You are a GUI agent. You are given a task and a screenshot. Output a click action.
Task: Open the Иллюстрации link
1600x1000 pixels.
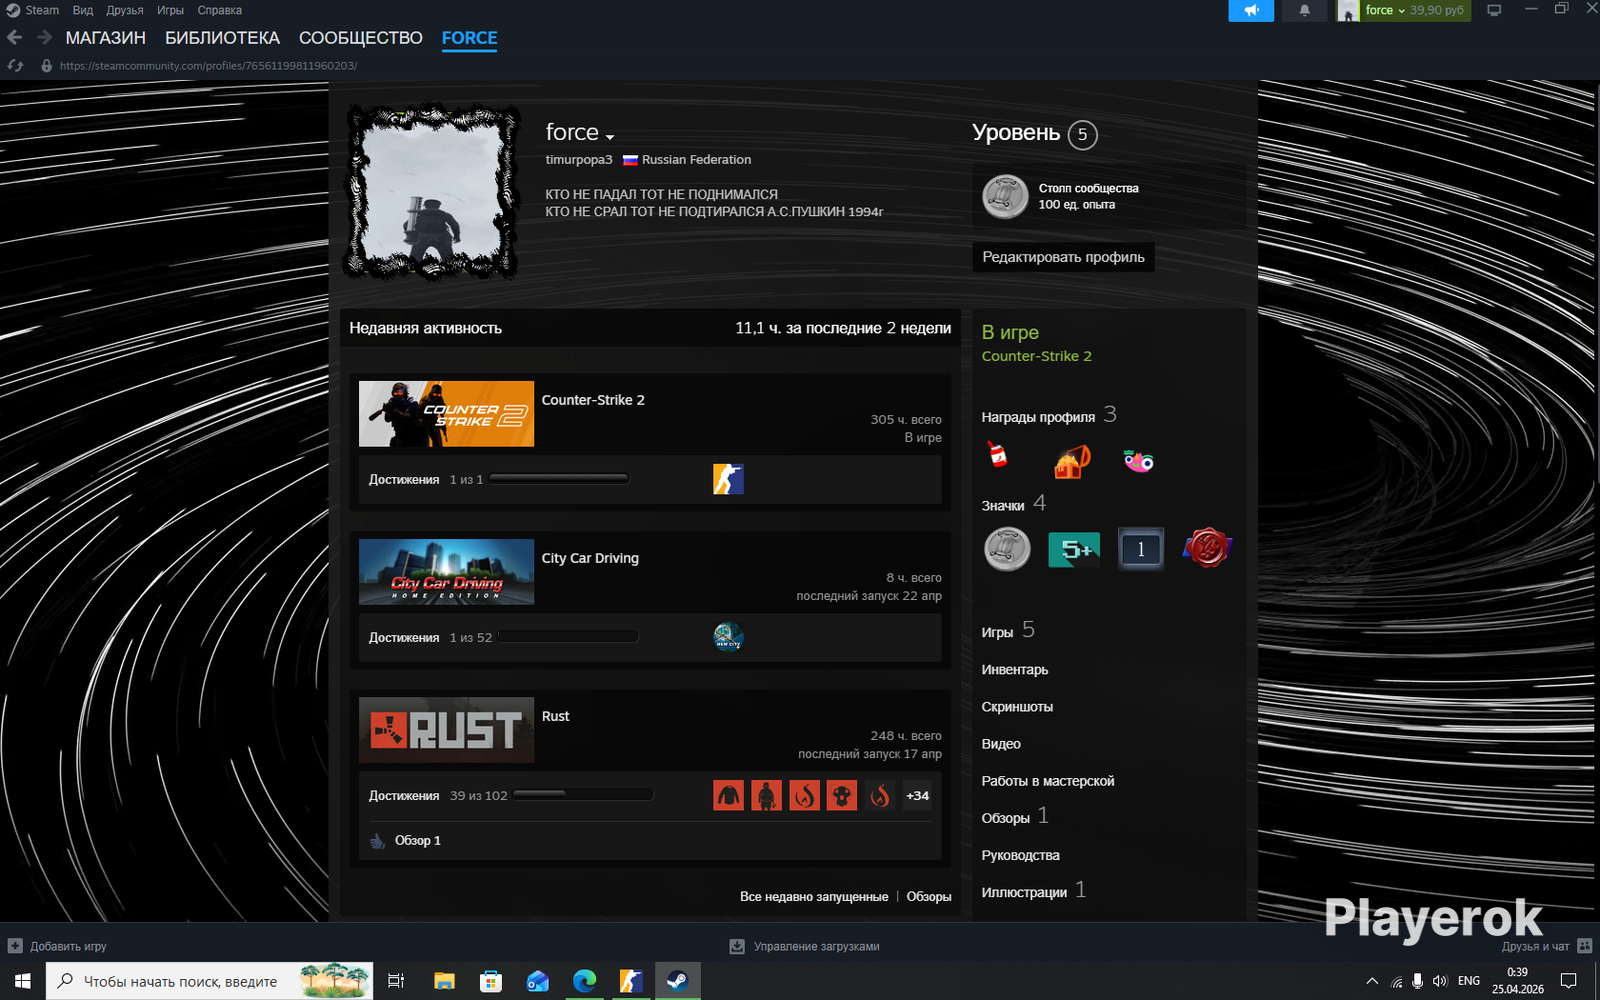tap(1033, 891)
